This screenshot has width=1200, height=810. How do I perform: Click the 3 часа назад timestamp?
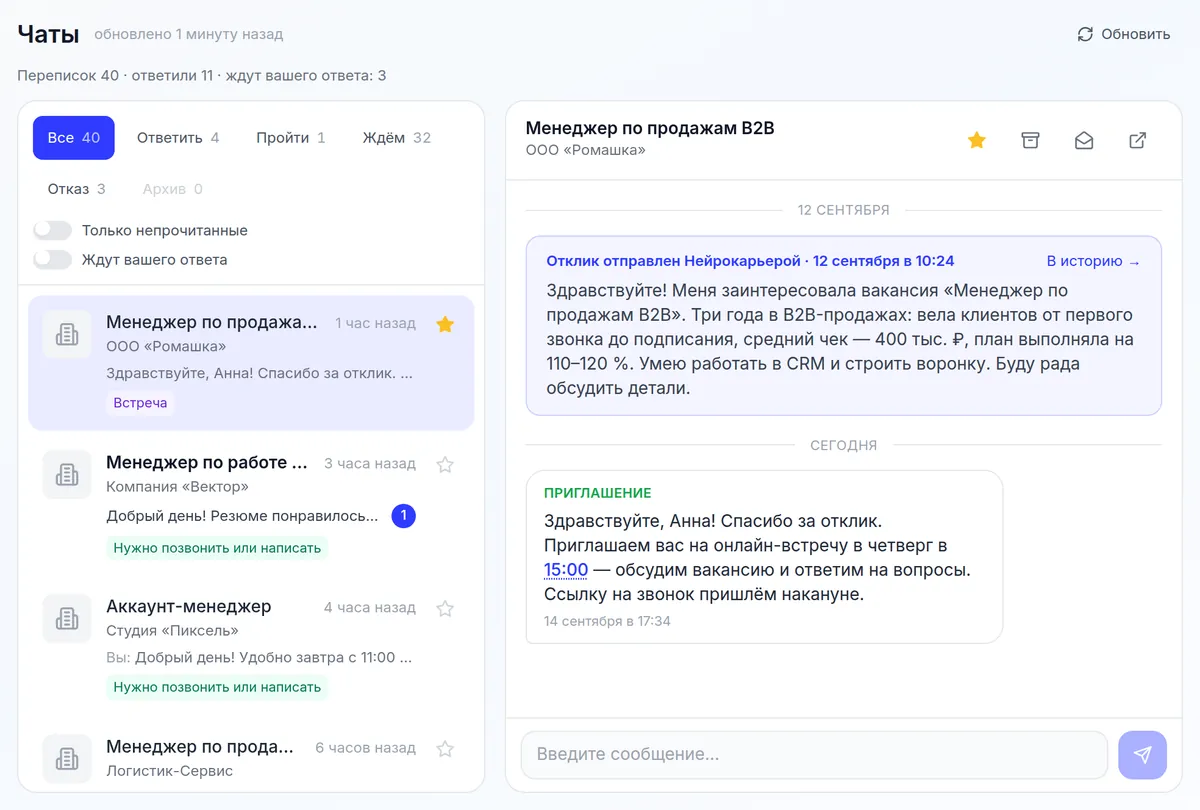(x=370, y=464)
